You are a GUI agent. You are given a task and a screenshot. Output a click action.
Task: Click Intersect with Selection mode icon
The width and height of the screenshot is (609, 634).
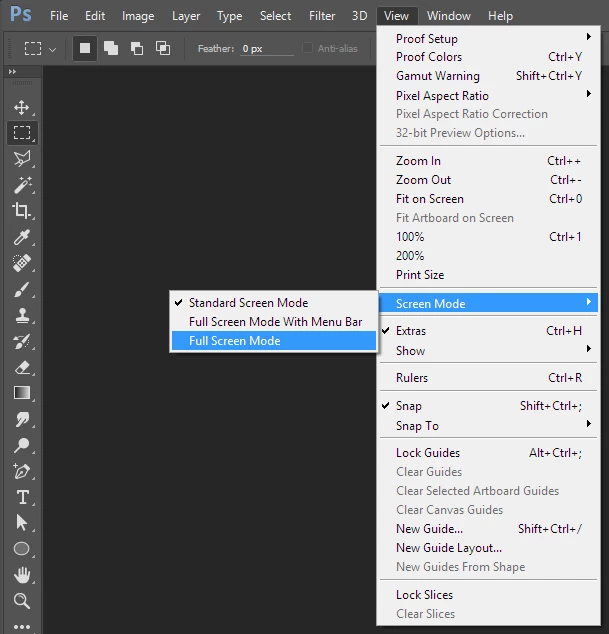(x=163, y=48)
